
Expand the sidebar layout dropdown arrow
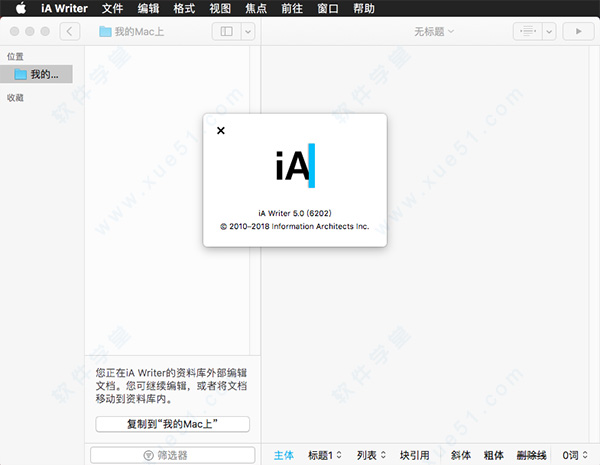coord(248,31)
